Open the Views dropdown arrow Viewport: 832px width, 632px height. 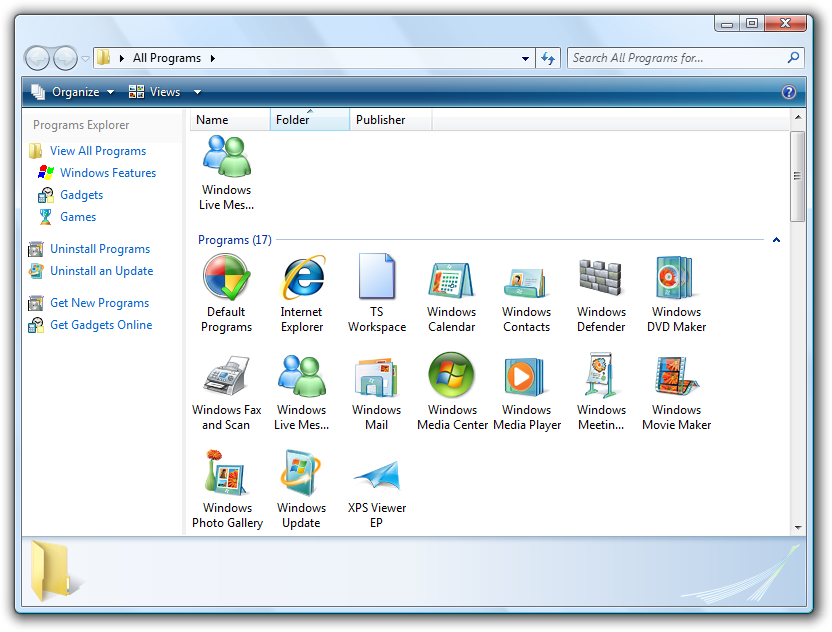tap(197, 92)
